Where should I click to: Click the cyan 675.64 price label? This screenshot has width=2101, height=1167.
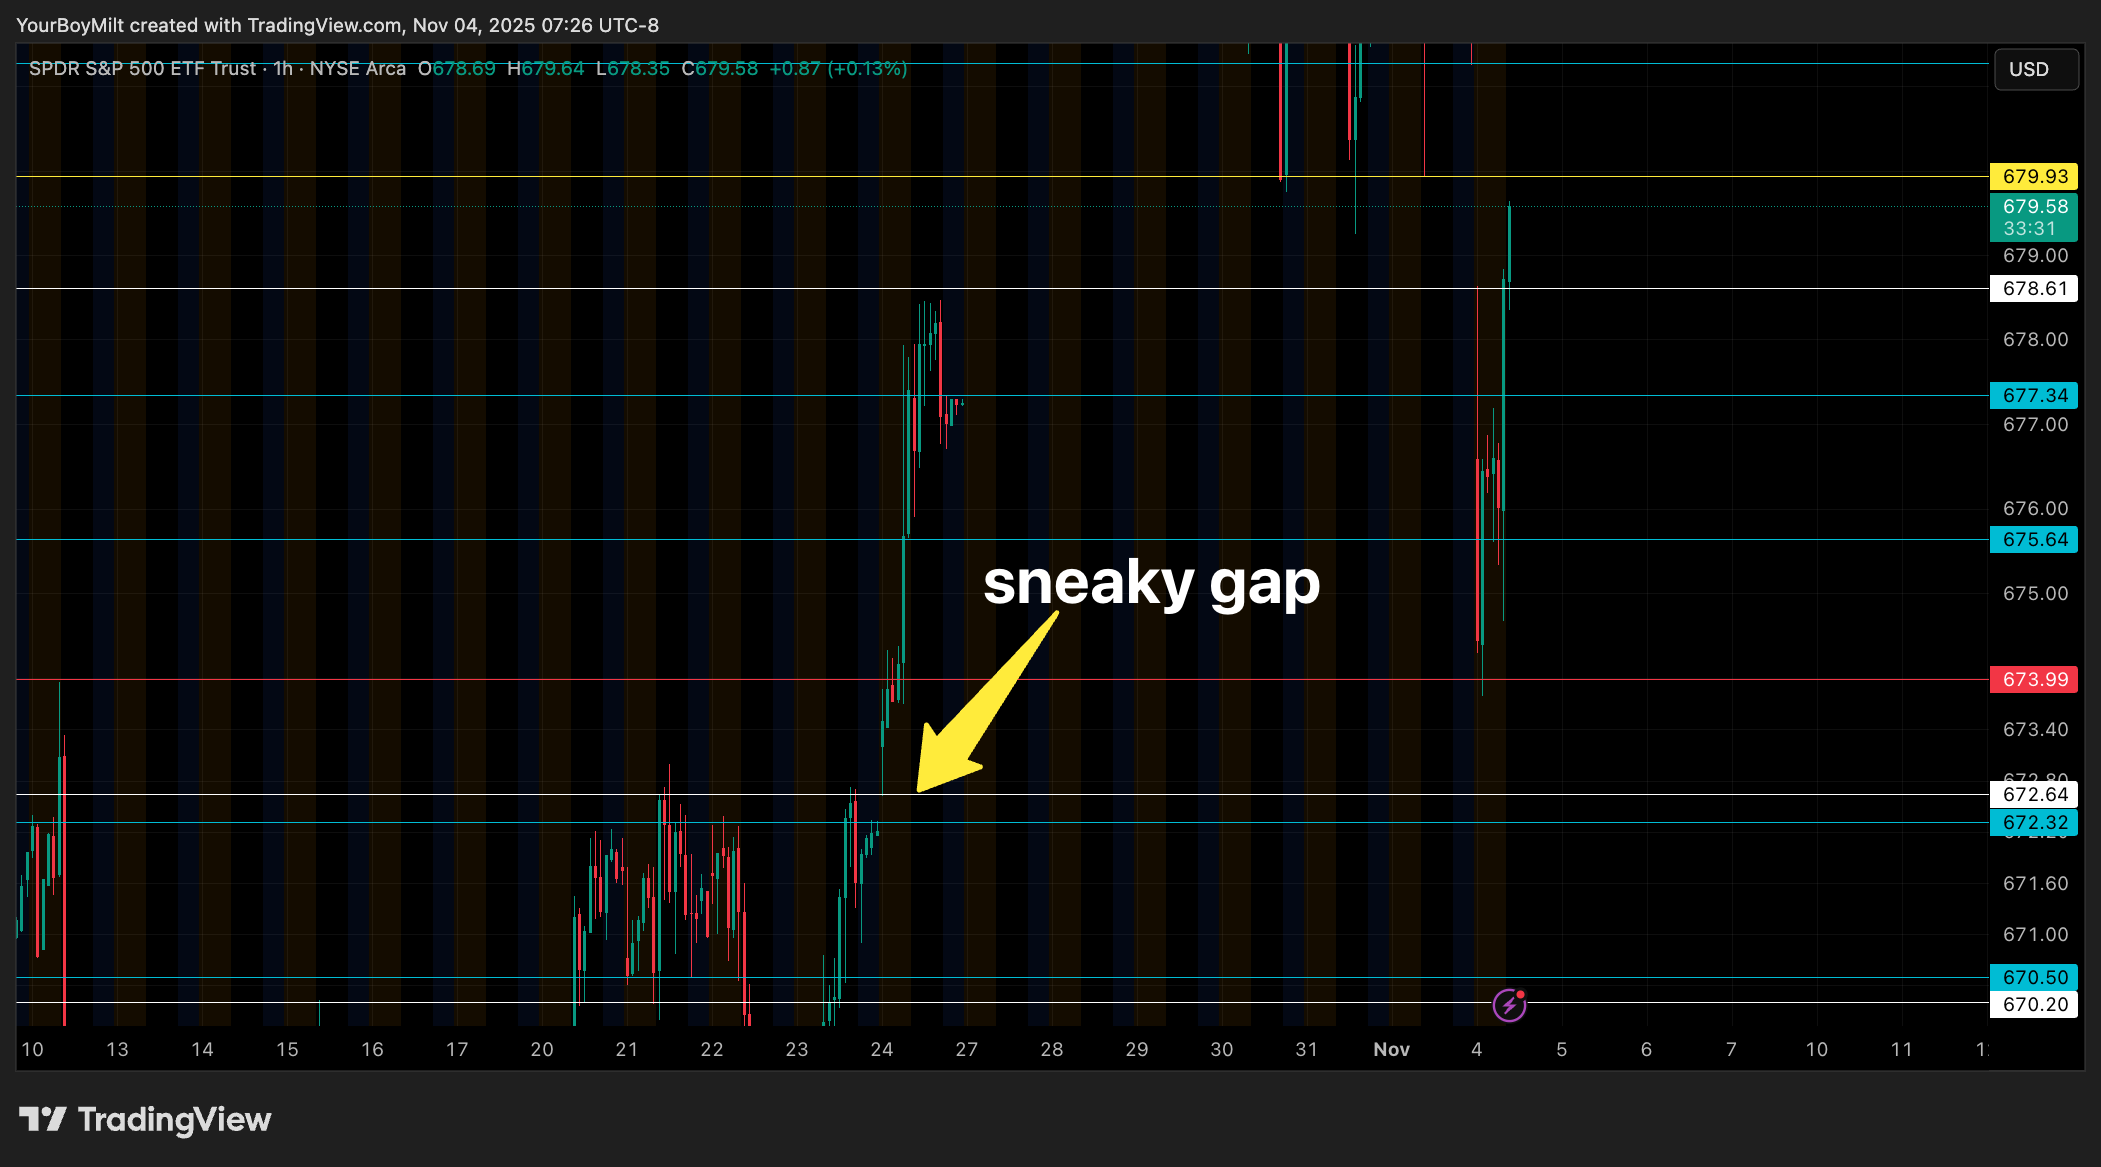pos(2034,539)
